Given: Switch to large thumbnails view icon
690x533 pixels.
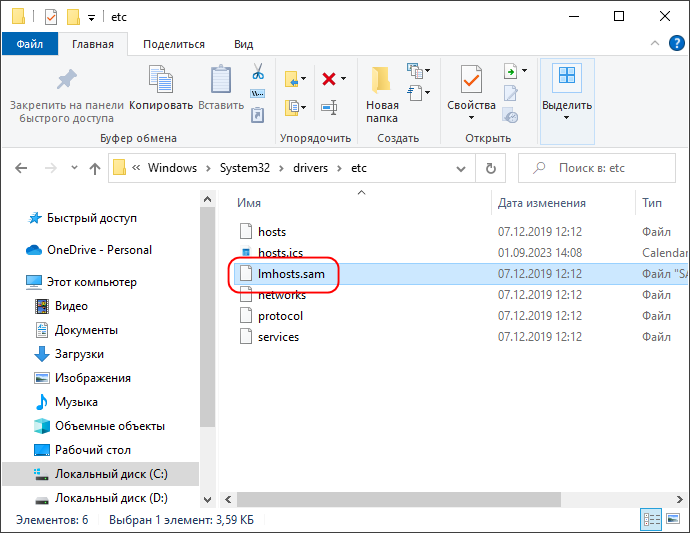Looking at the screenshot, I should pos(673,520).
